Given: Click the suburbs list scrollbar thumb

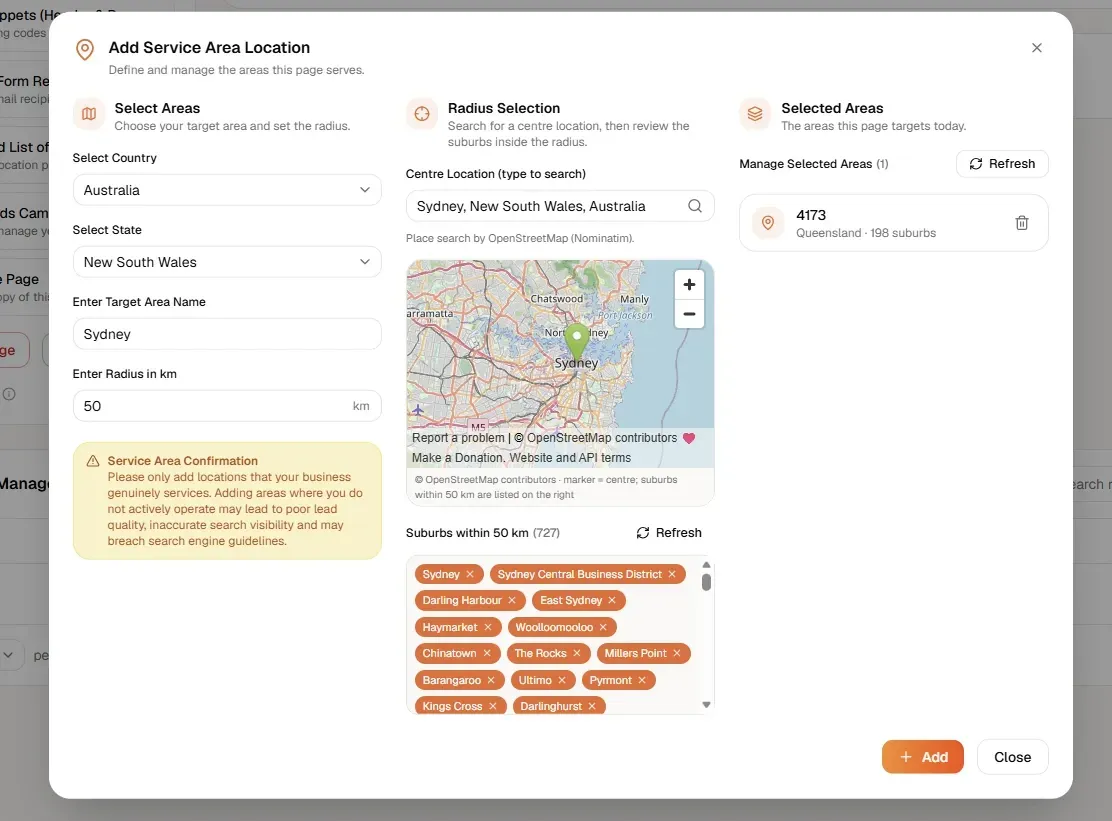Looking at the screenshot, I should (706, 582).
